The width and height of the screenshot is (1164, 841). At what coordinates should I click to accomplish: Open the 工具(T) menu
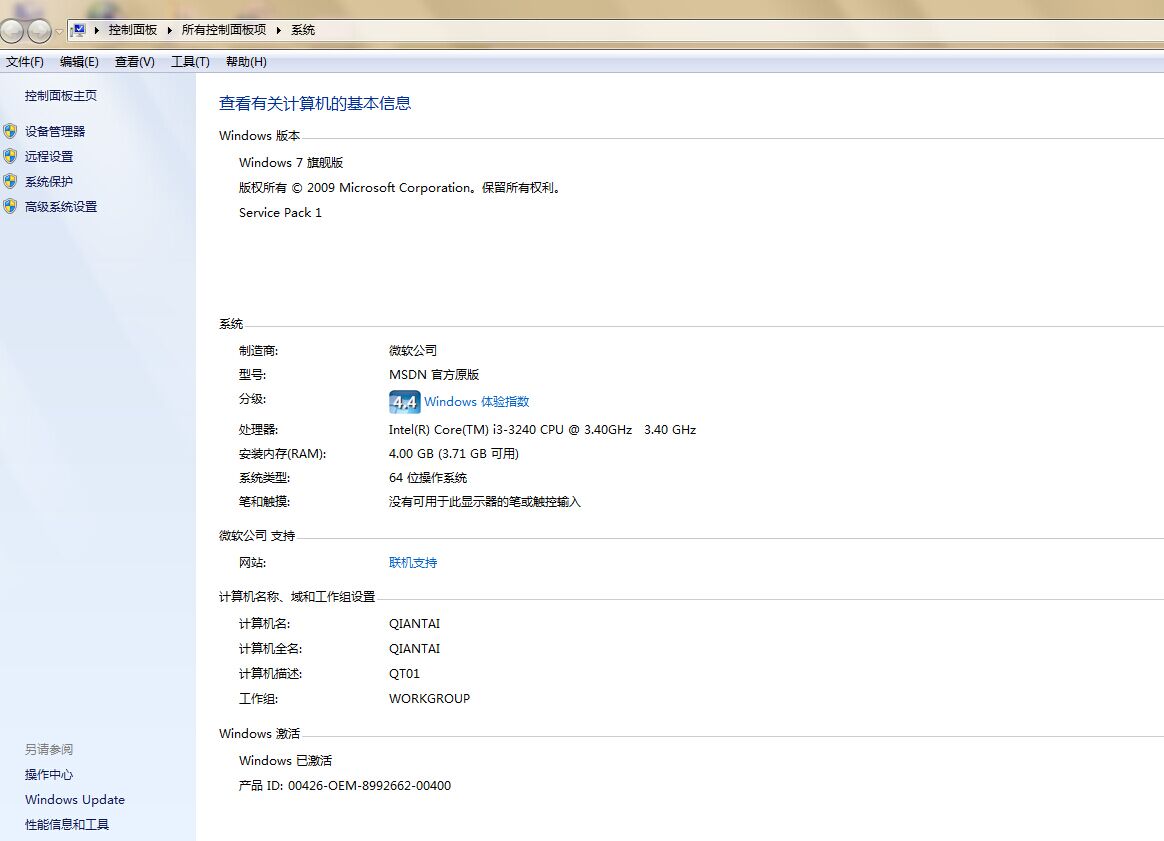190,62
